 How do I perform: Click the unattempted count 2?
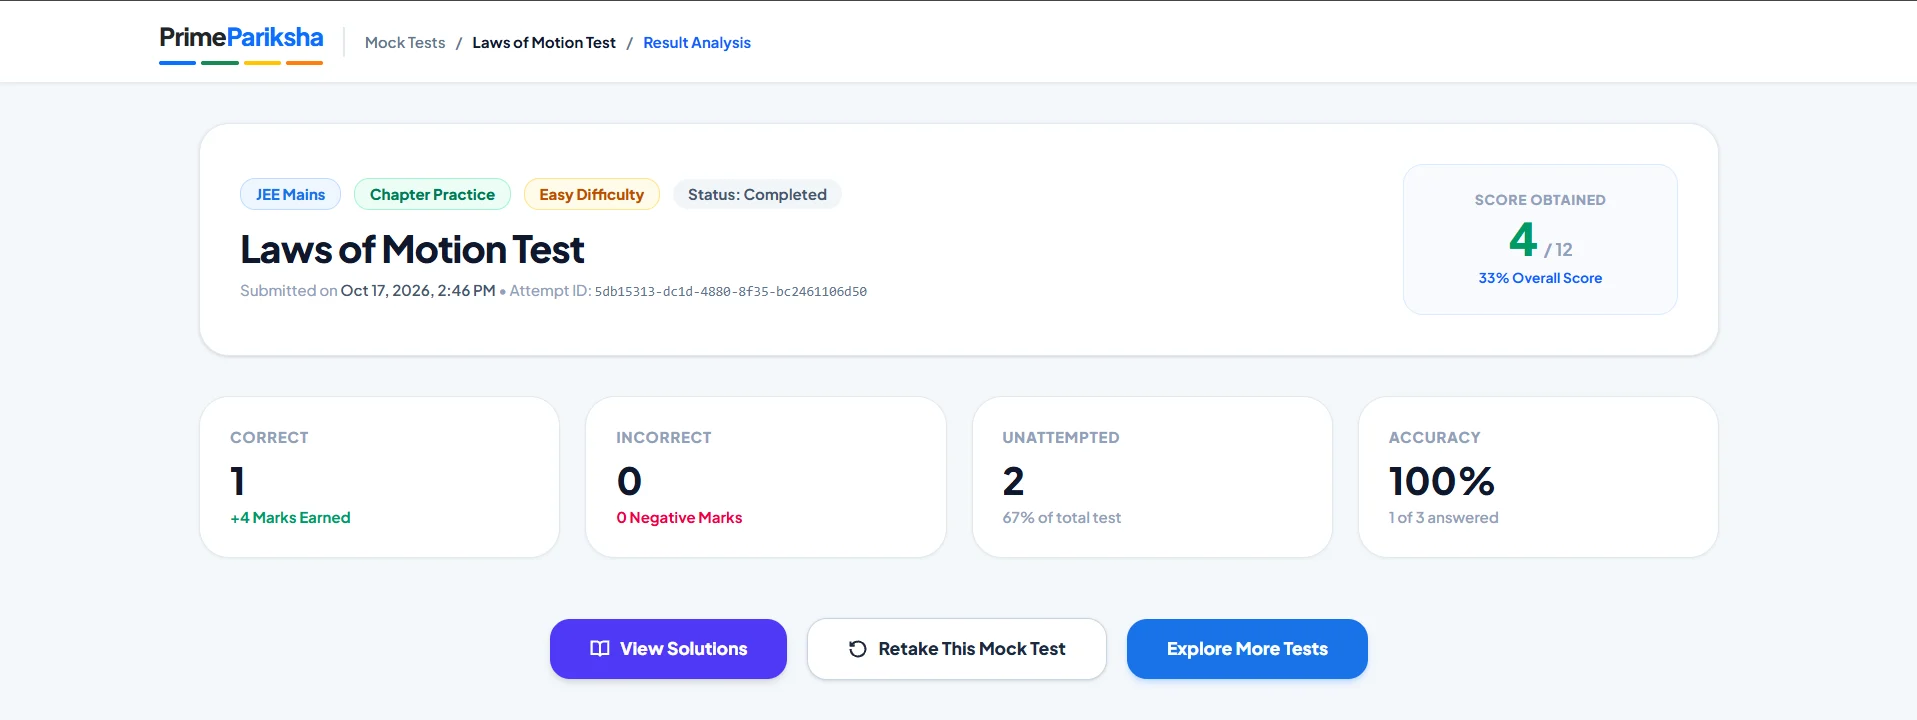[x=1014, y=482]
